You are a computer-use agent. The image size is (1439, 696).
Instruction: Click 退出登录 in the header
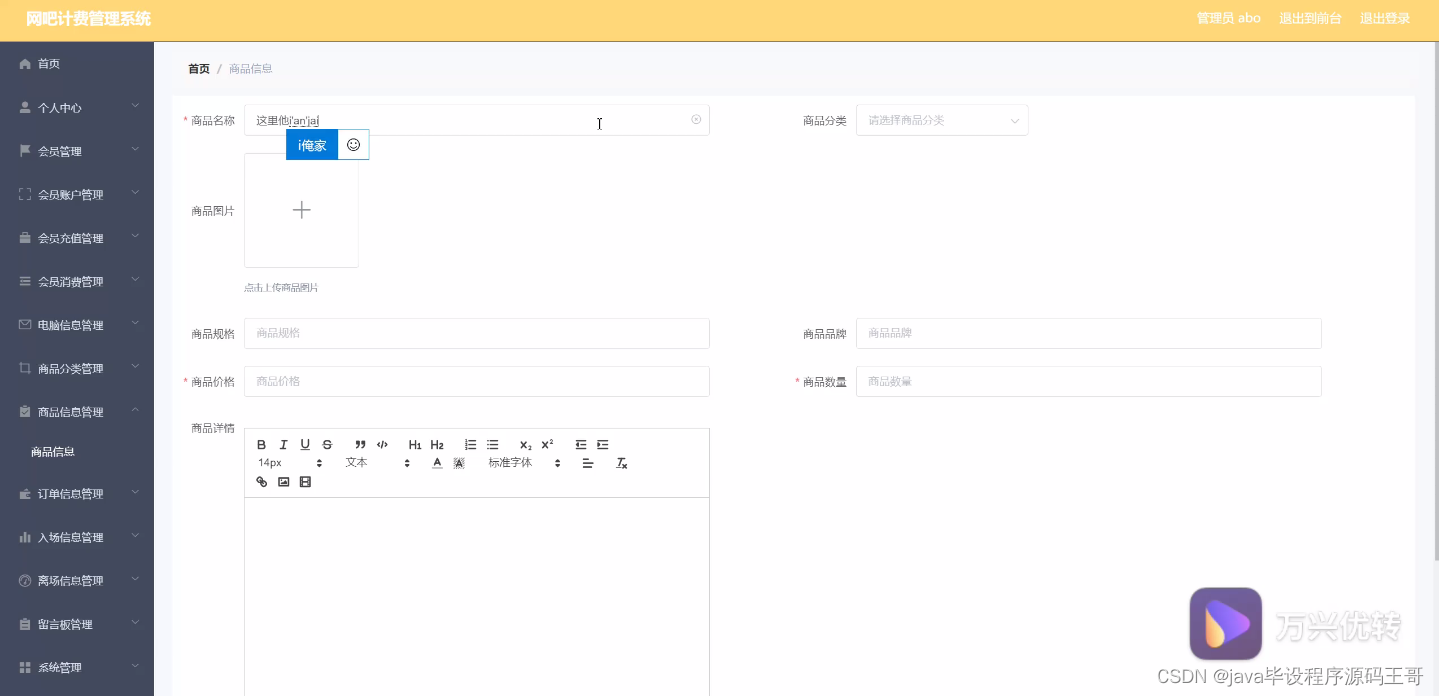[x=1385, y=18]
